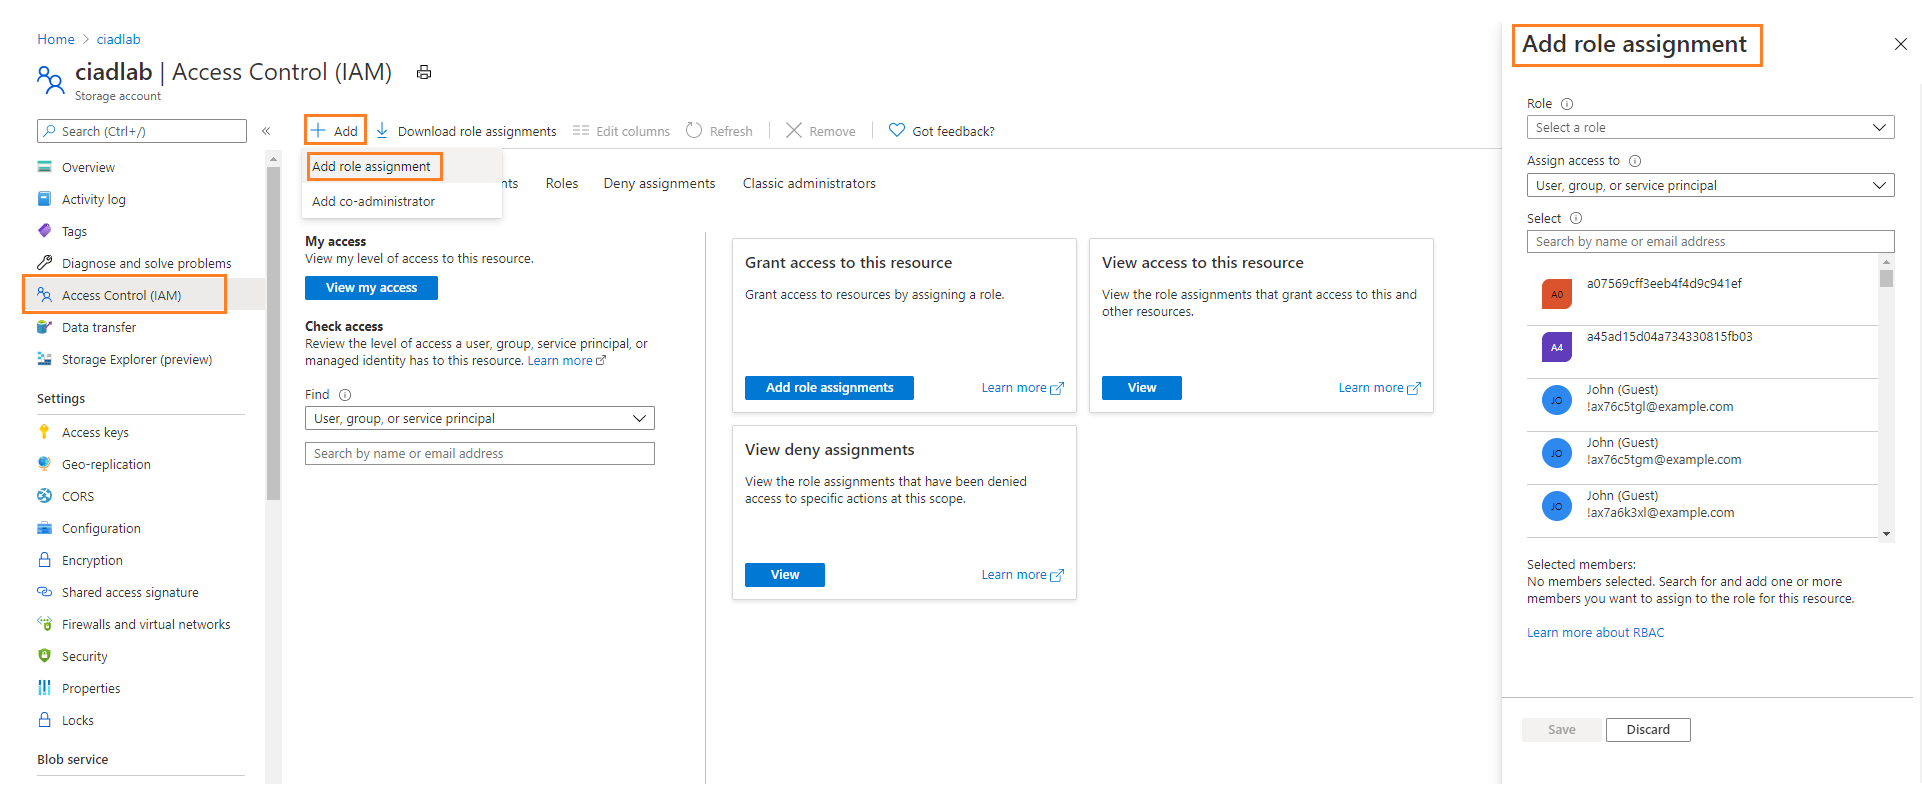
Task: Open the Add menu in toolbar
Action: [335, 131]
